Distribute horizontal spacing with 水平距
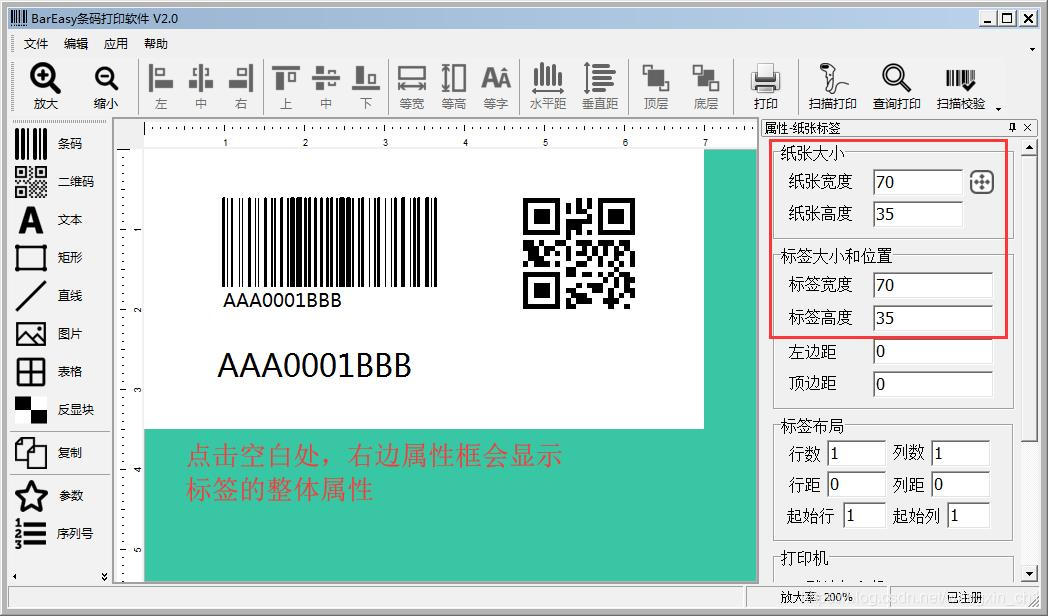This screenshot has width=1048, height=616. coord(547,86)
